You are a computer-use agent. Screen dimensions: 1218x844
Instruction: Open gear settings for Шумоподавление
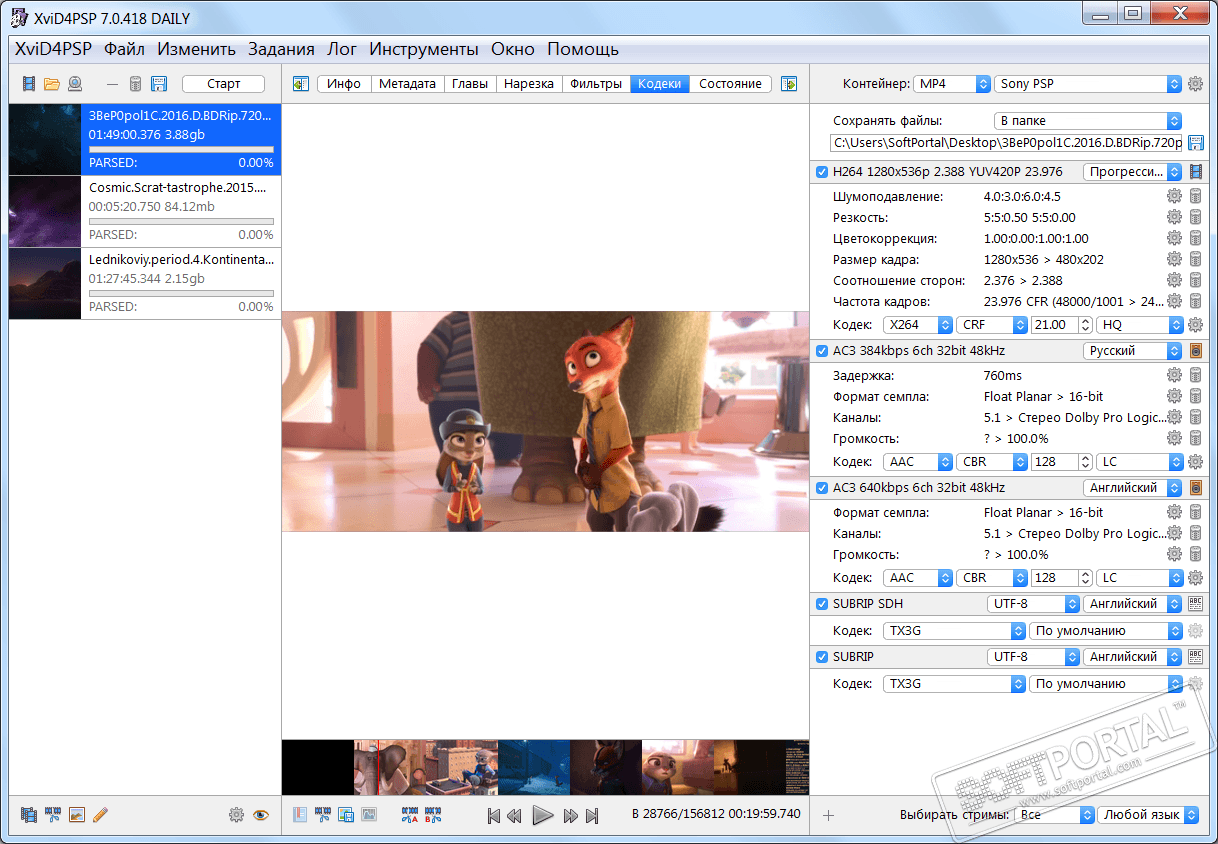[1174, 197]
